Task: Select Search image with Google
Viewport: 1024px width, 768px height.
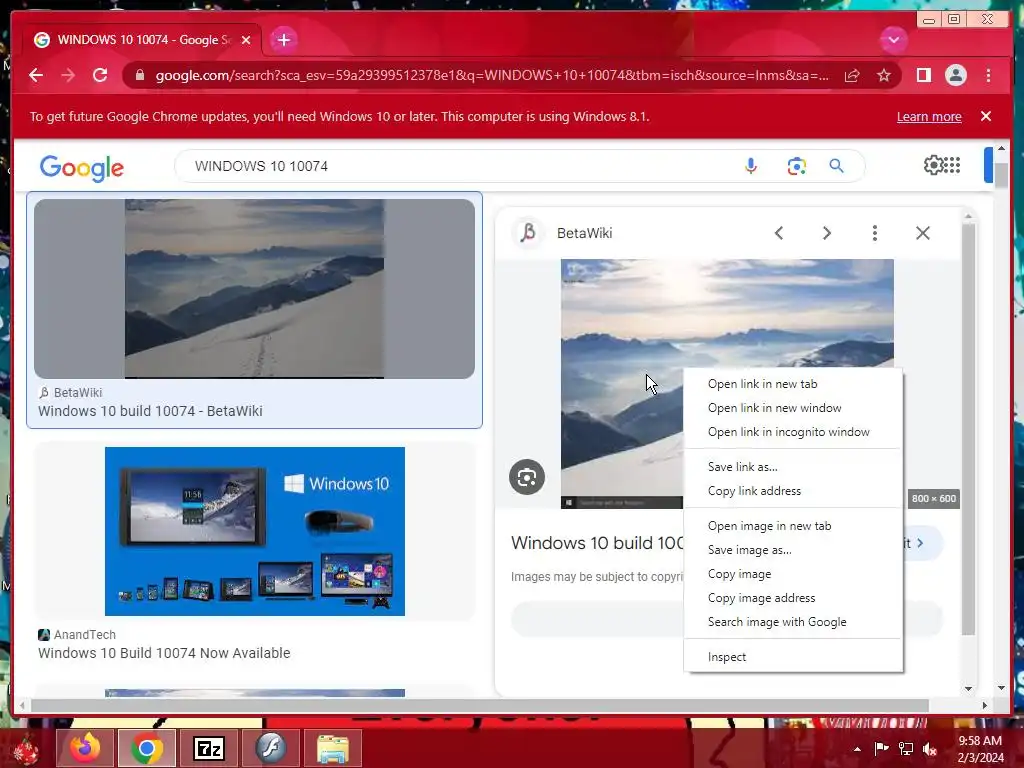Action: point(776,622)
